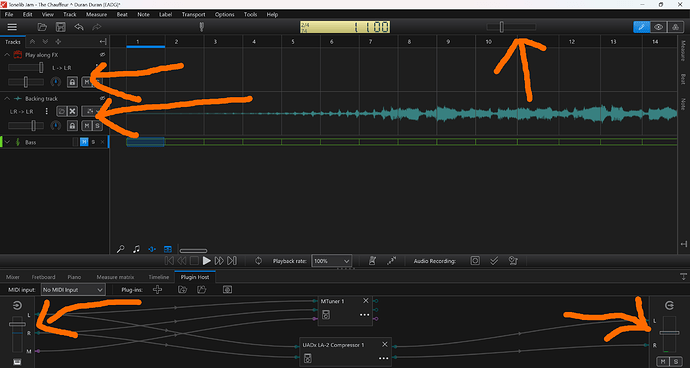Switch to the eye view mode

[x=658, y=27]
